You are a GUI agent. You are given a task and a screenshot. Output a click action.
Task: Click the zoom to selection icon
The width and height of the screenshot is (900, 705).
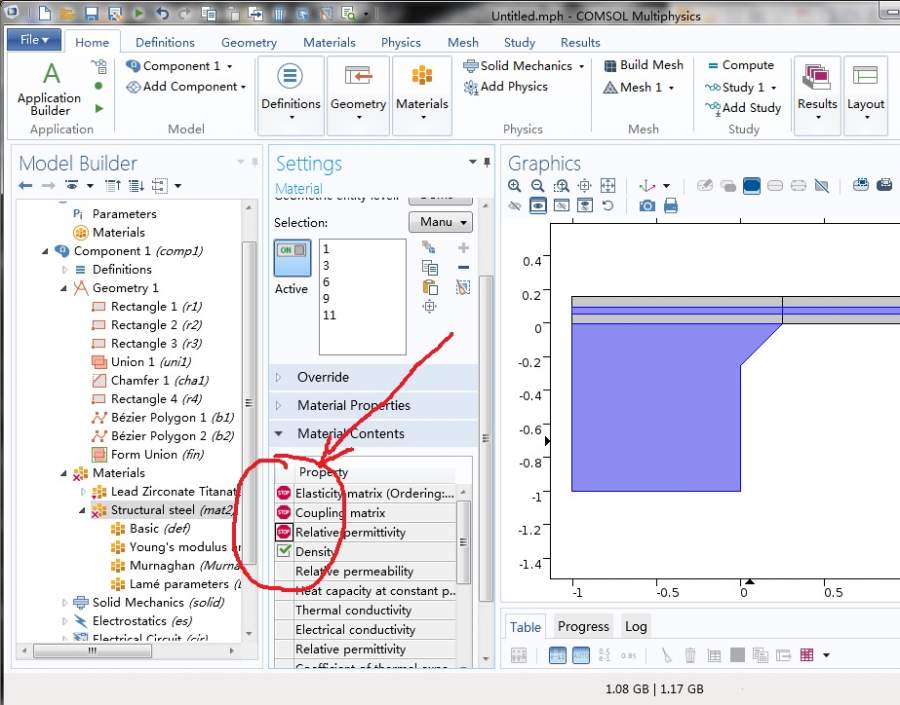429,307
